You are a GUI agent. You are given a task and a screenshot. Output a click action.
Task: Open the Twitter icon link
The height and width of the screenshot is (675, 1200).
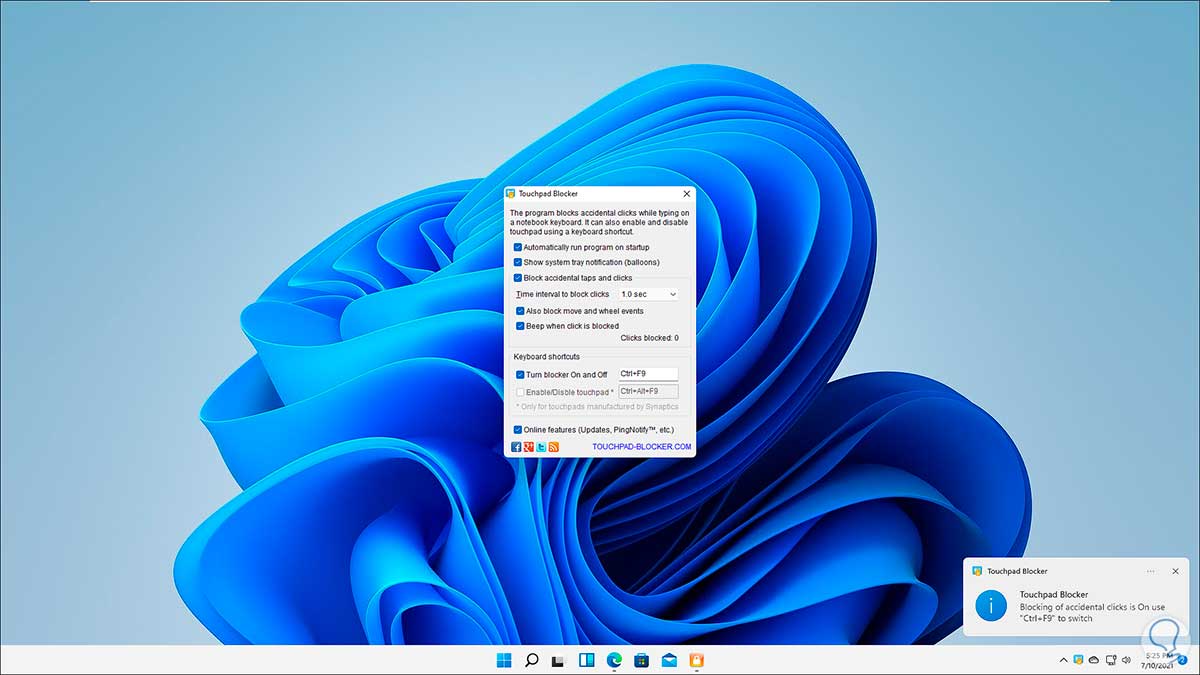tap(541, 447)
